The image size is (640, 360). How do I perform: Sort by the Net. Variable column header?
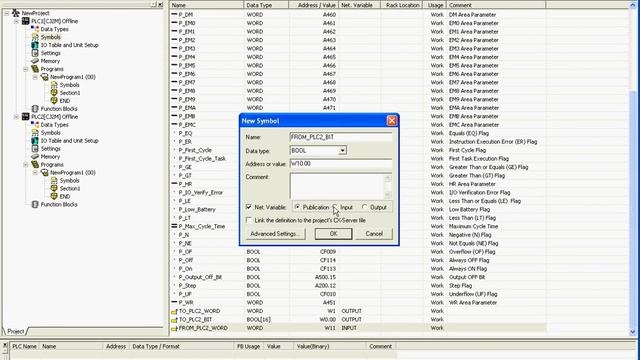[360, 5]
